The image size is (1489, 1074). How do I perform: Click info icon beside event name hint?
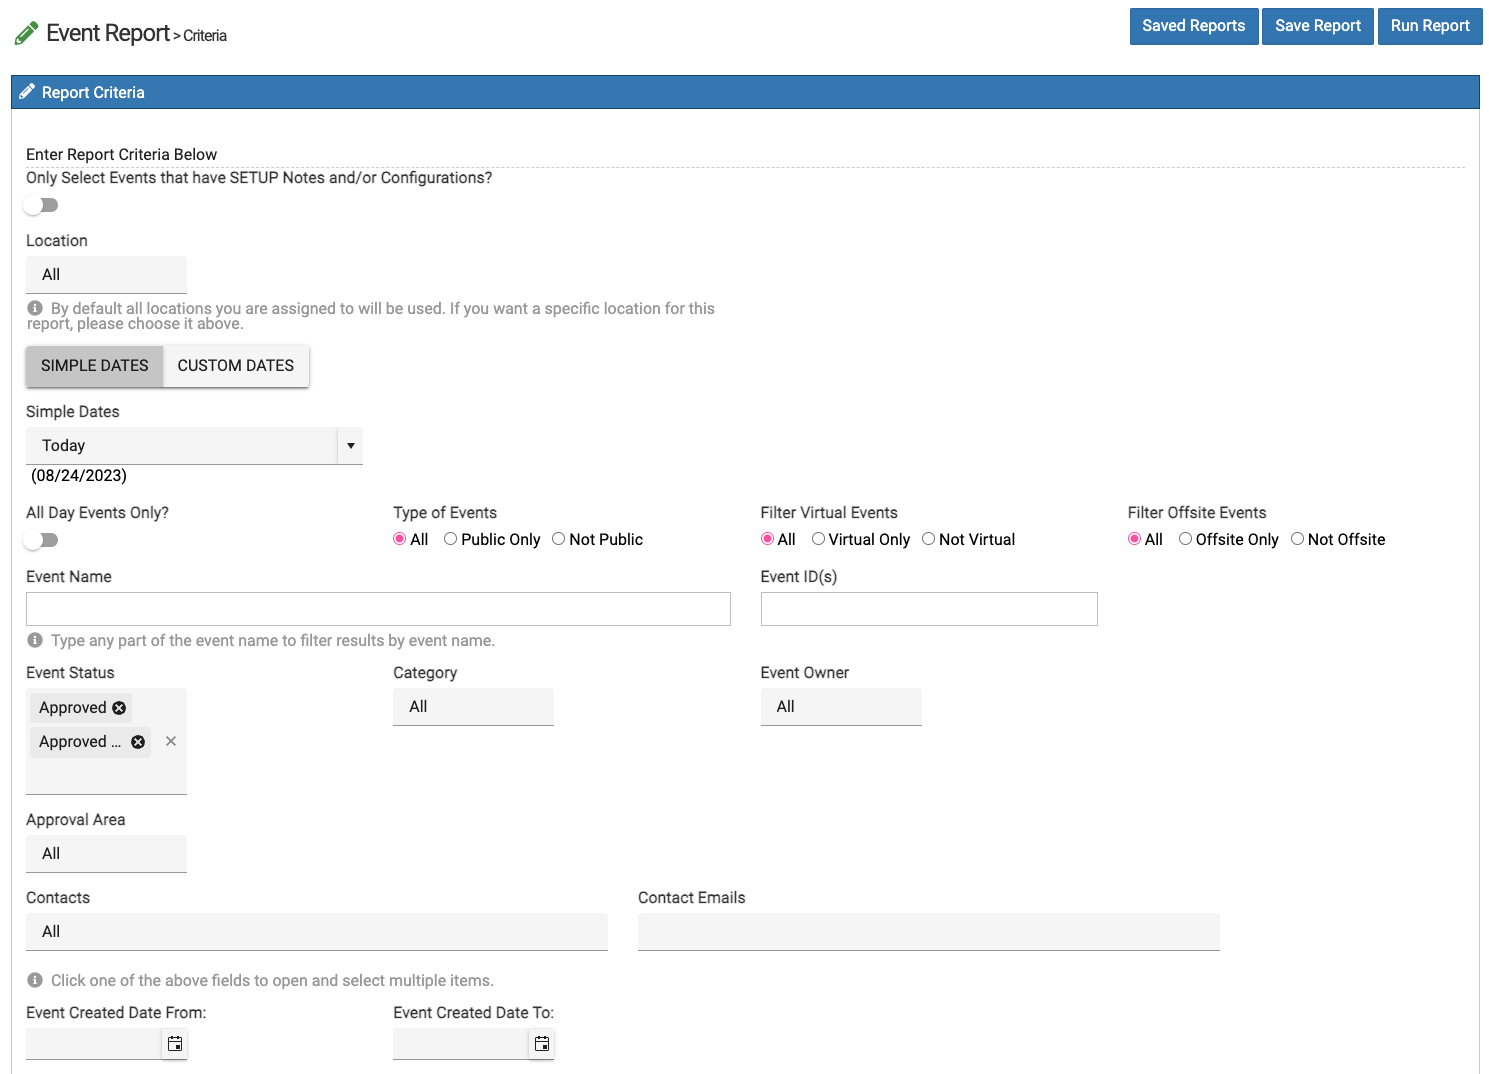pos(35,641)
